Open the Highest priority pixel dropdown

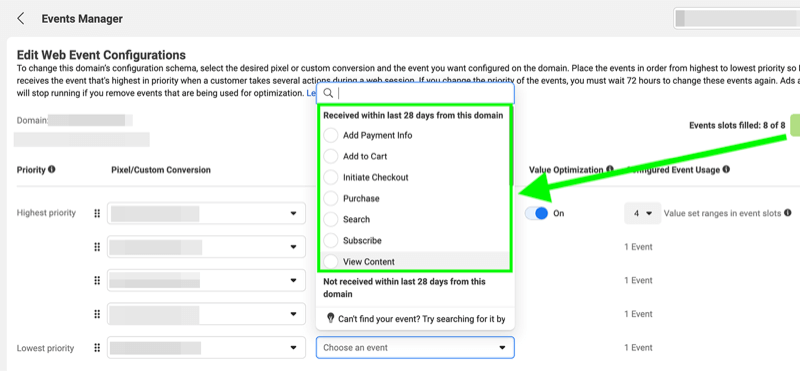tap(206, 213)
